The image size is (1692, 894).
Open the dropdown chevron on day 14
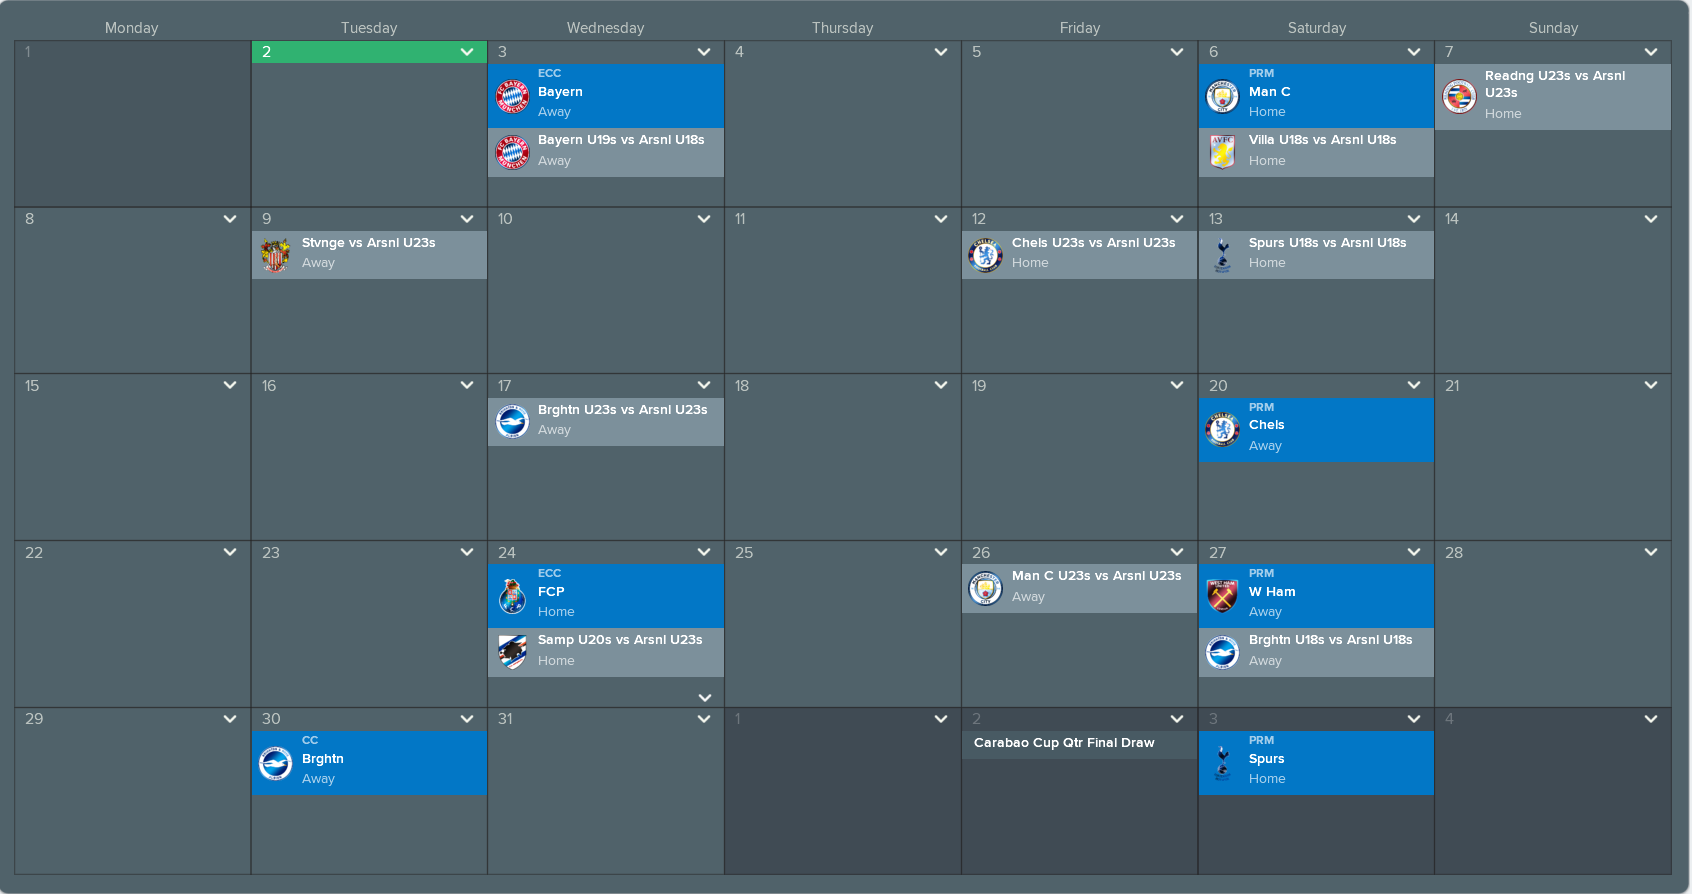(x=1651, y=219)
